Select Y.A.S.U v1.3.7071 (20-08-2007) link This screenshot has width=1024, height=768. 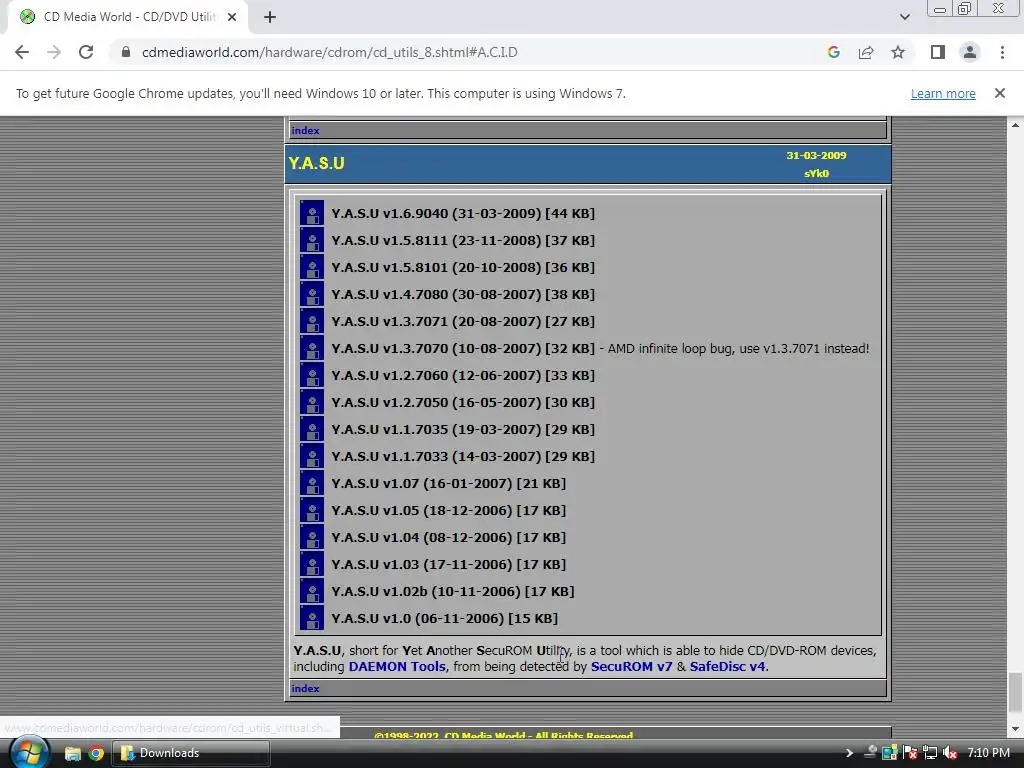pos(463,321)
